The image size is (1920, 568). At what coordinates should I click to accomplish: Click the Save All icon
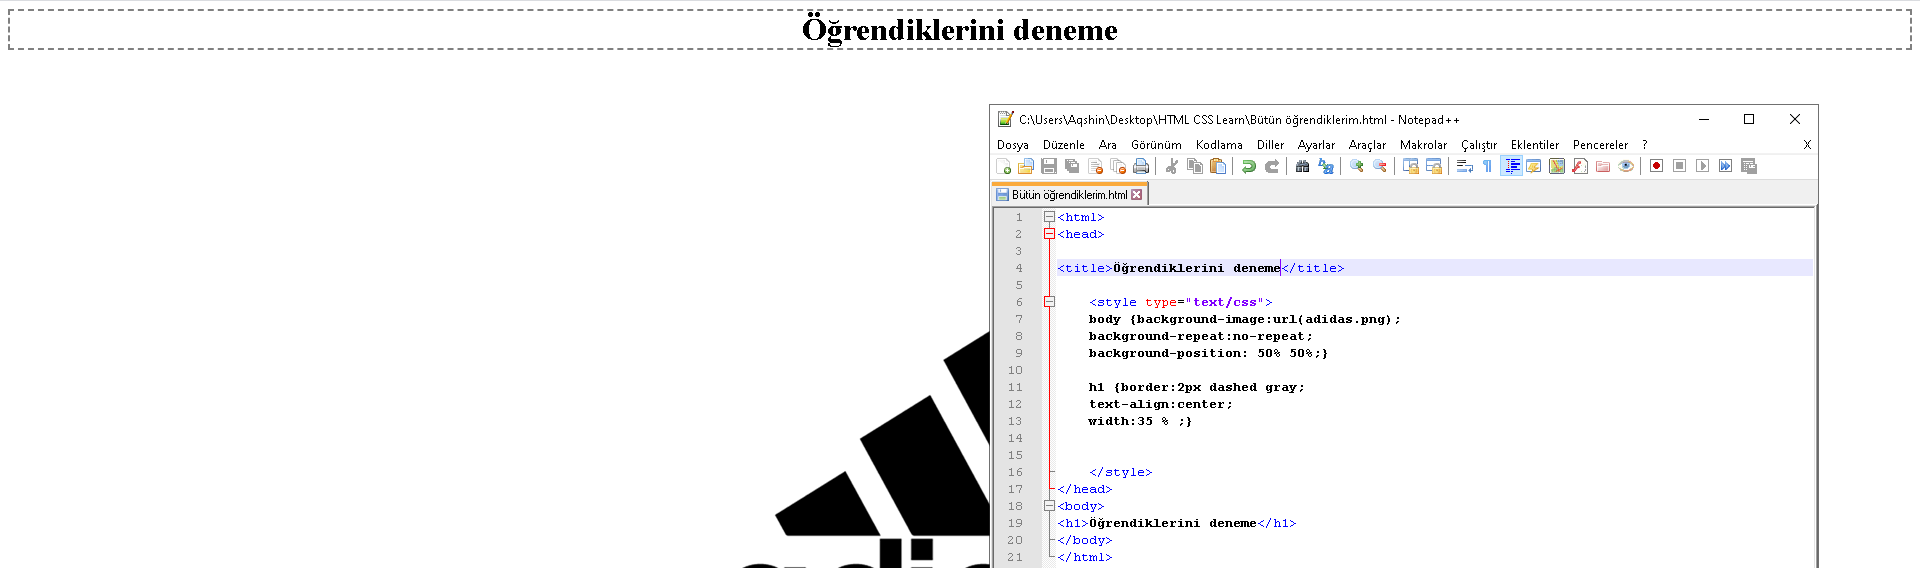[x=1072, y=166]
